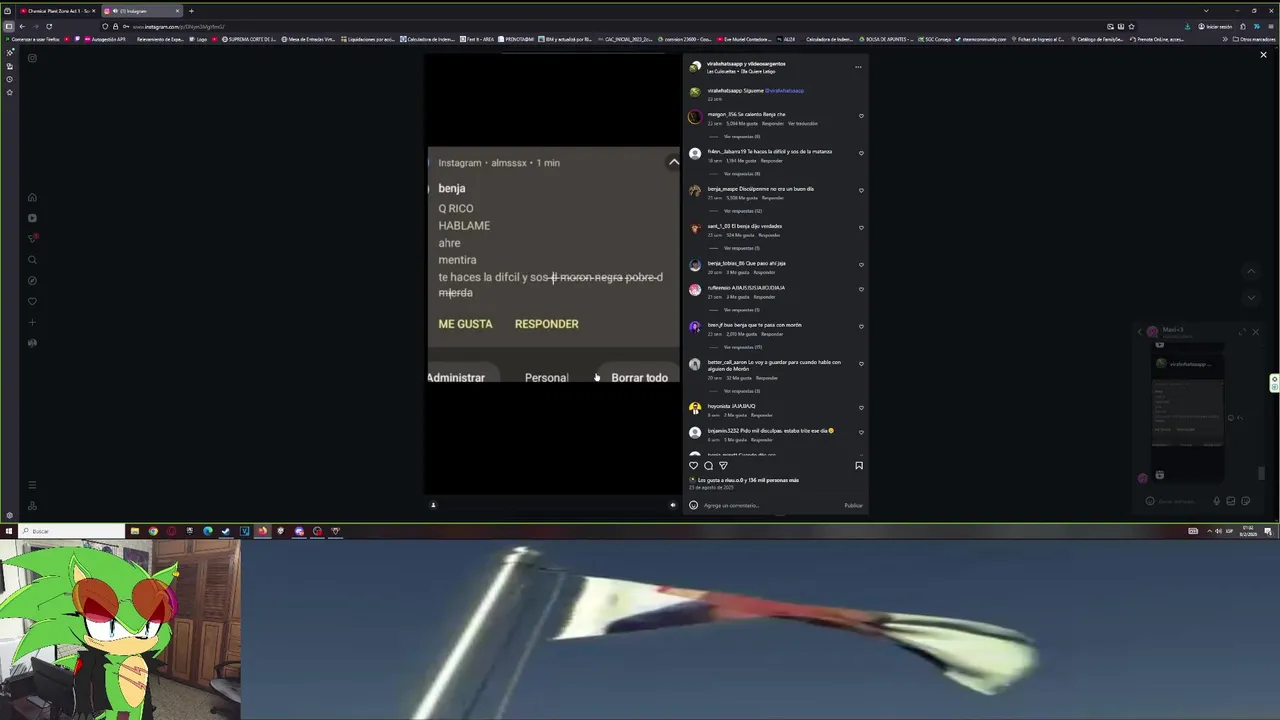Click Publicar to post comment
1280x720 pixels.
(853, 505)
